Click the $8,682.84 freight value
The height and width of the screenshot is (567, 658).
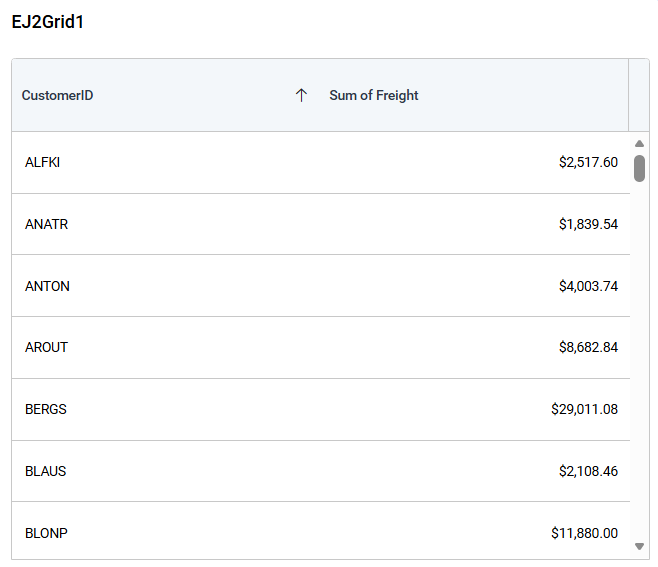pos(588,347)
